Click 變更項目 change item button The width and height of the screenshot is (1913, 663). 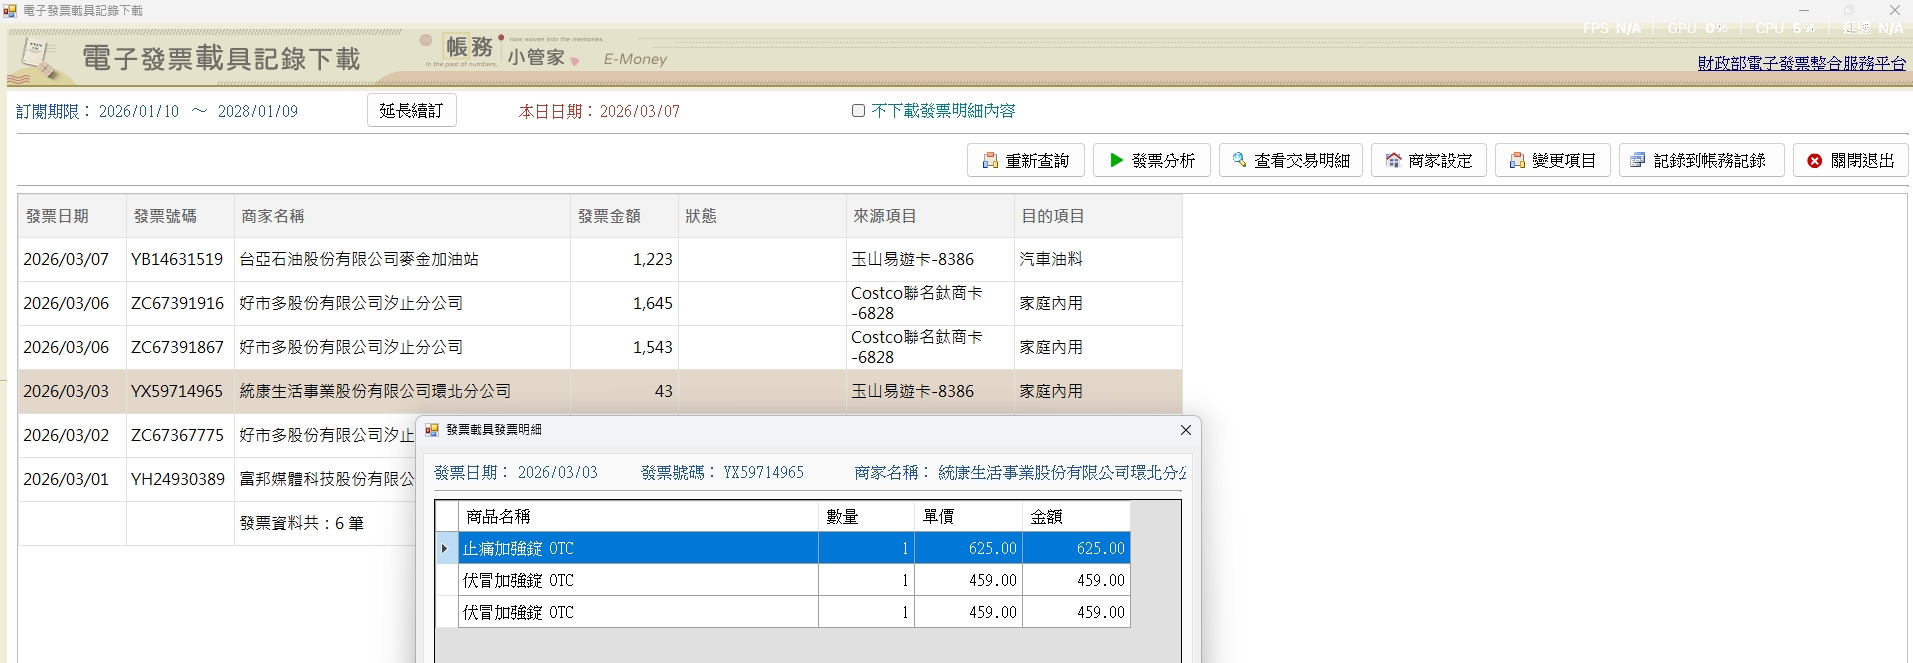pos(1552,161)
